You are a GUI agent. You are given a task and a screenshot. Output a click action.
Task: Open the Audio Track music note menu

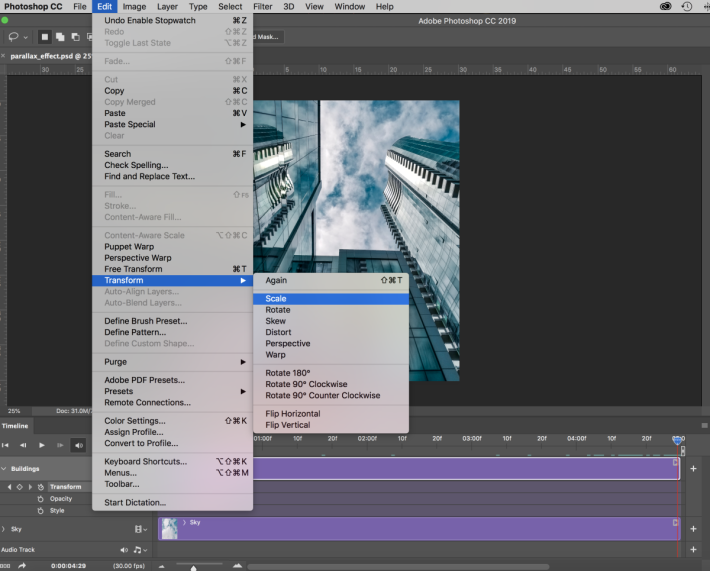[140, 550]
